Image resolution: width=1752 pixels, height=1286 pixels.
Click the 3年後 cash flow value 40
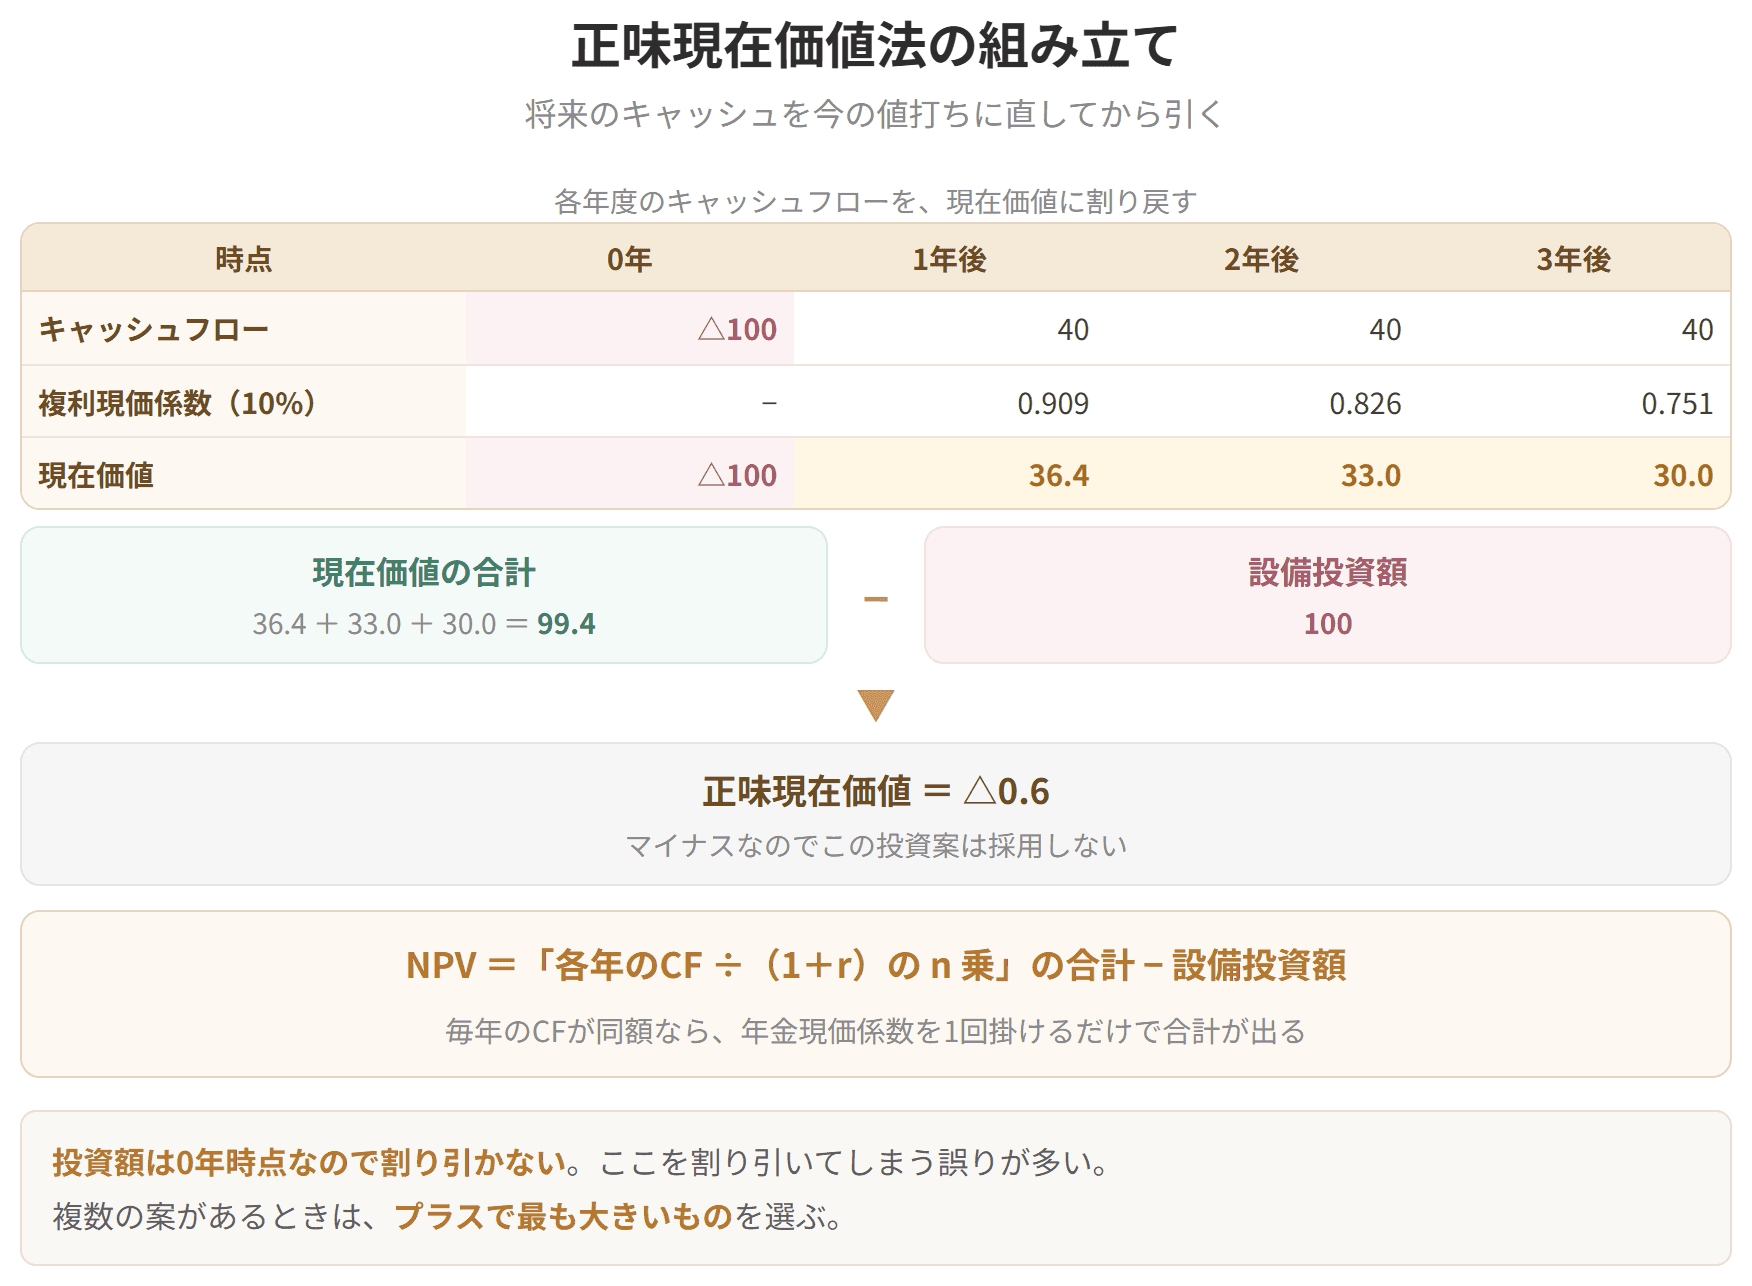(1697, 329)
